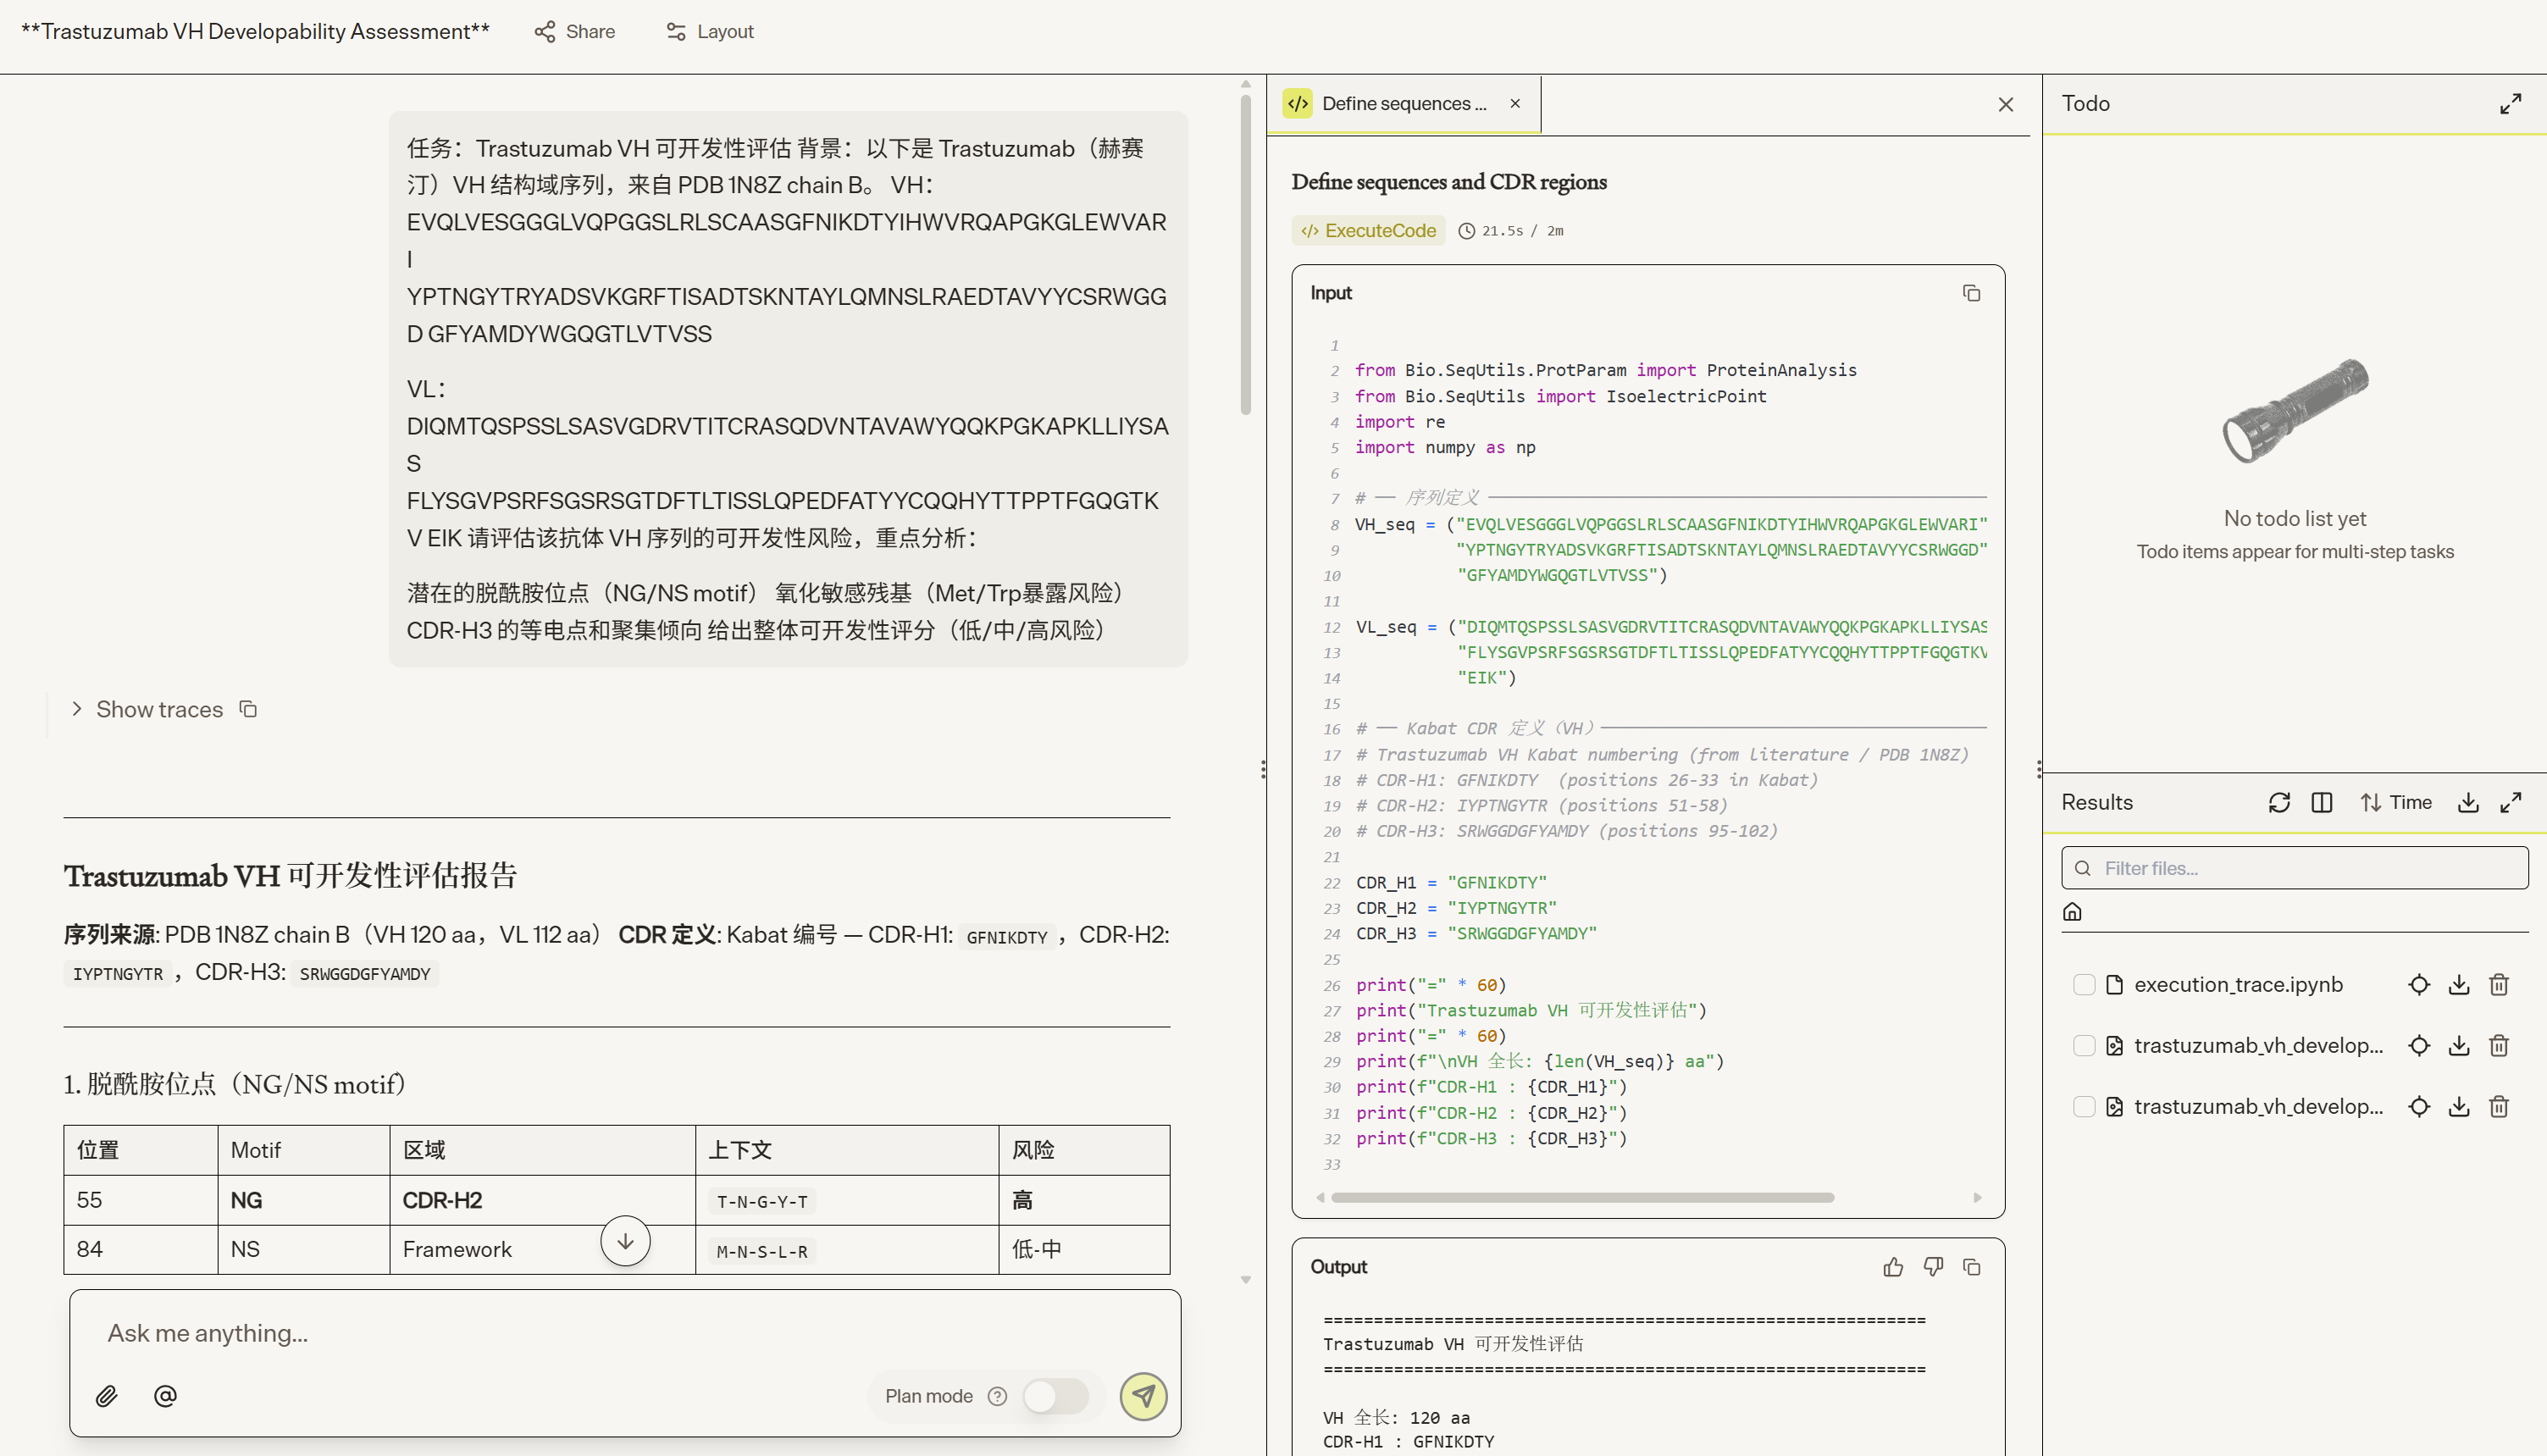
Task: Click the Share button
Action: 574,31
